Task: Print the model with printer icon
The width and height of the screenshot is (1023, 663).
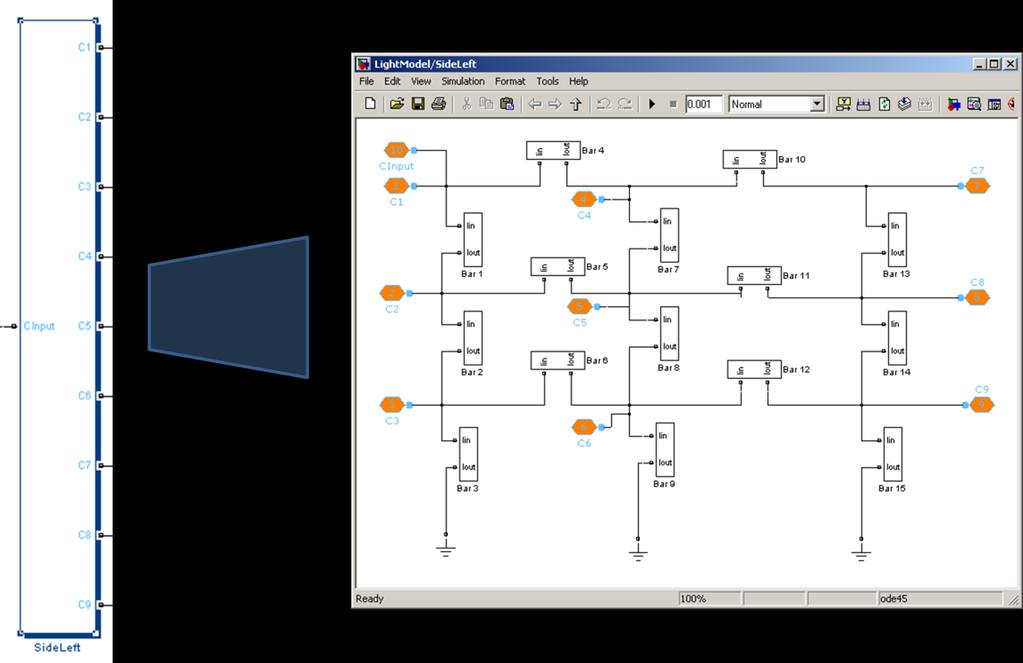Action: coord(438,104)
